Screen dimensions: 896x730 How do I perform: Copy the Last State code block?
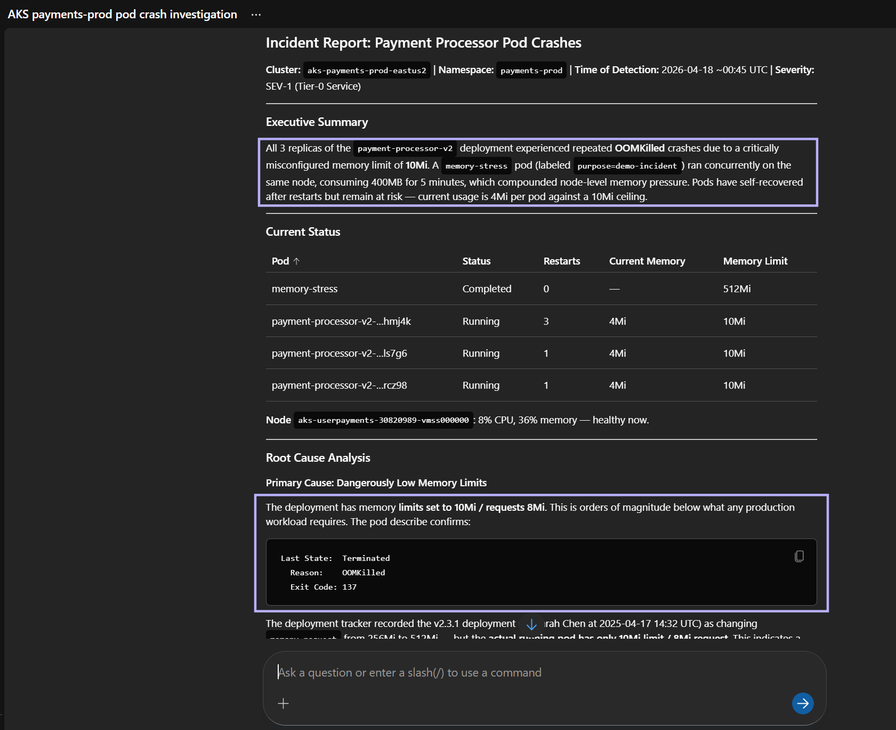click(x=799, y=556)
